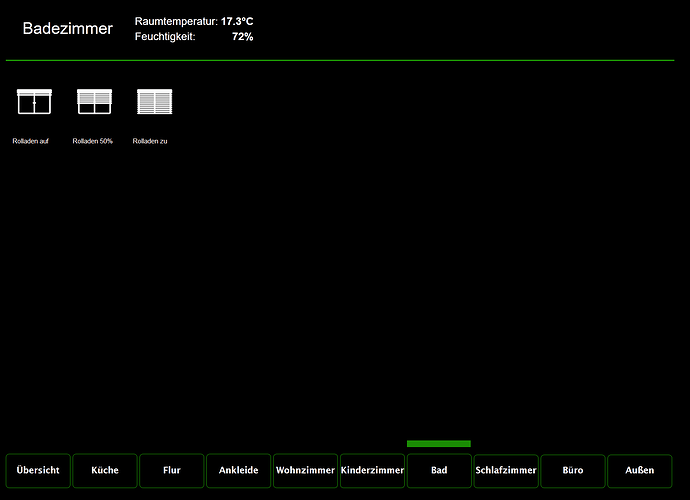The height and width of the screenshot is (500, 690).
Task: Click the half-closed shutter icon
Action: pos(94,101)
